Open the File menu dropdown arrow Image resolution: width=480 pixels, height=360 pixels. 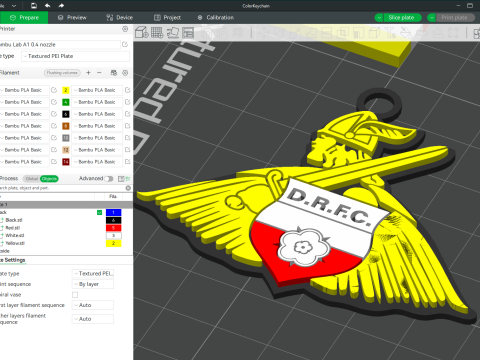[x=14, y=6]
